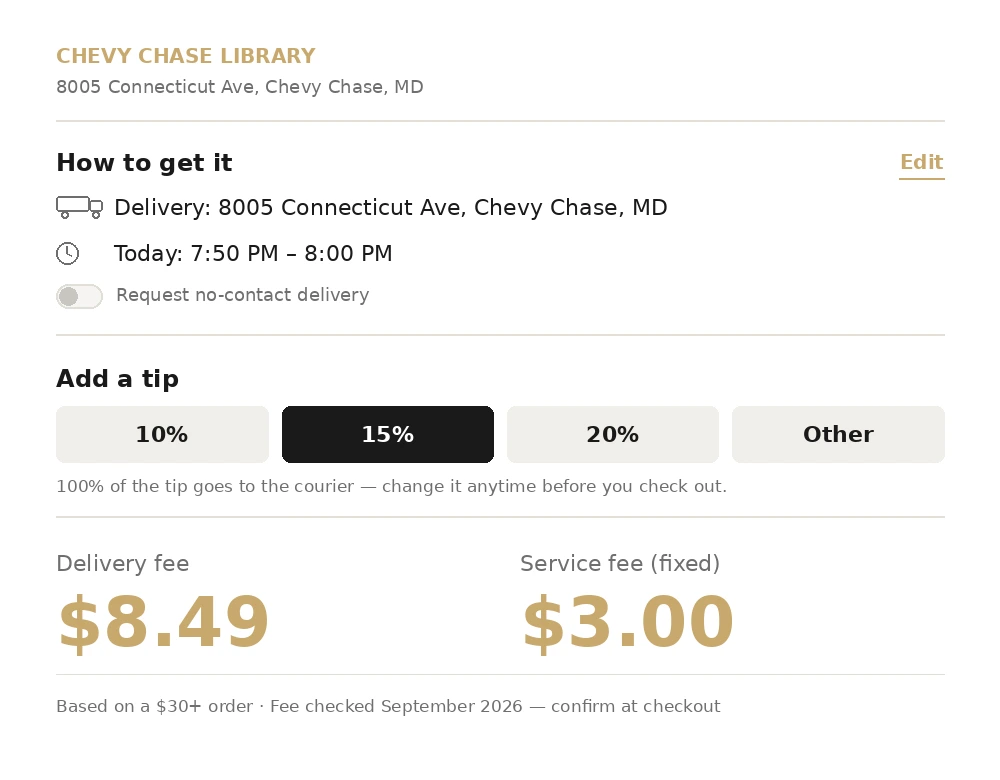This screenshot has width=1000, height=780.
Task: Select the 10% tip option
Action: pyautogui.click(x=162, y=434)
